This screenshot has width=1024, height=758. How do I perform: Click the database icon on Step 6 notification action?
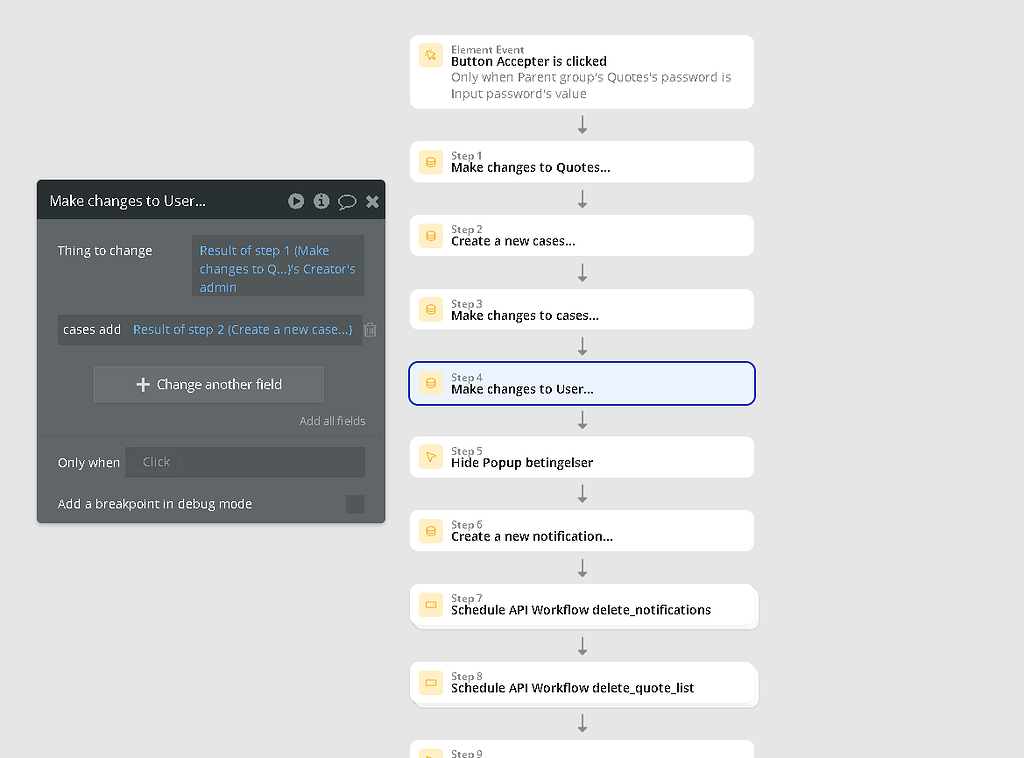(x=430, y=530)
